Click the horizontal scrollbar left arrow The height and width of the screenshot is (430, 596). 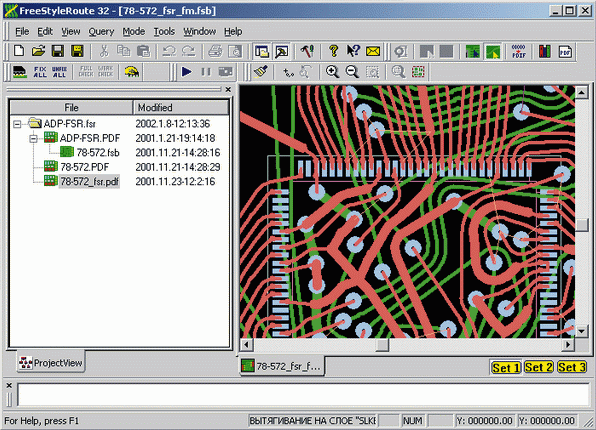[x=246, y=345]
